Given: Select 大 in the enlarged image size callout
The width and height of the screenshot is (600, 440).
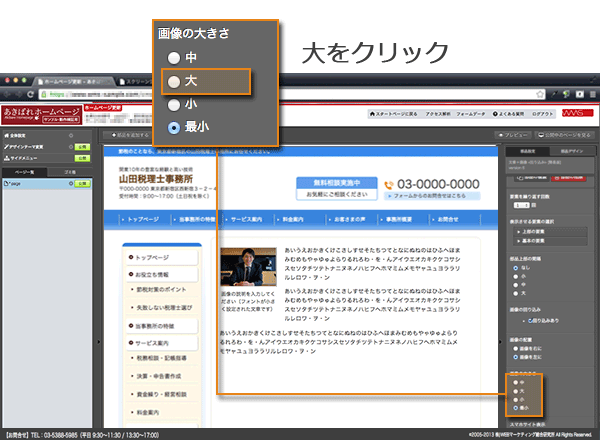Looking at the screenshot, I should click(177, 80).
